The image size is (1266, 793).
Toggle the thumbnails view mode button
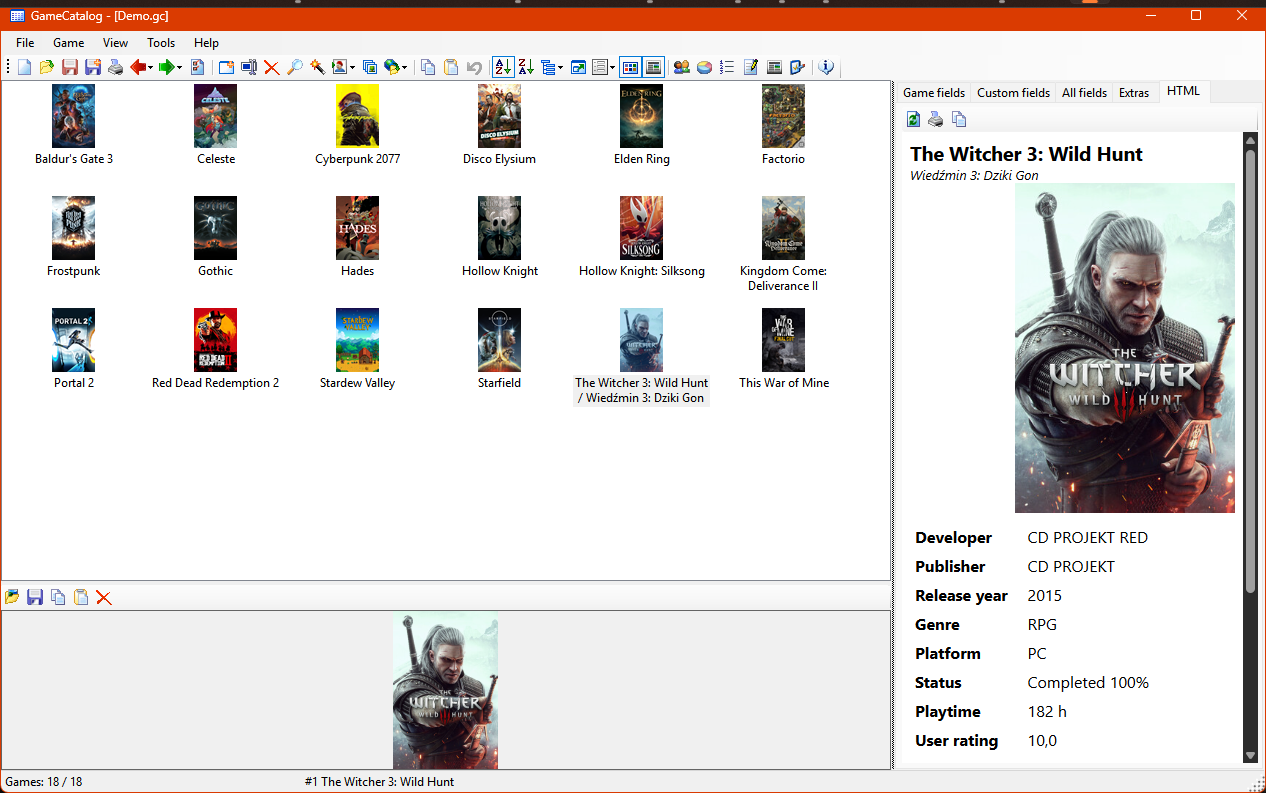[x=630, y=67]
